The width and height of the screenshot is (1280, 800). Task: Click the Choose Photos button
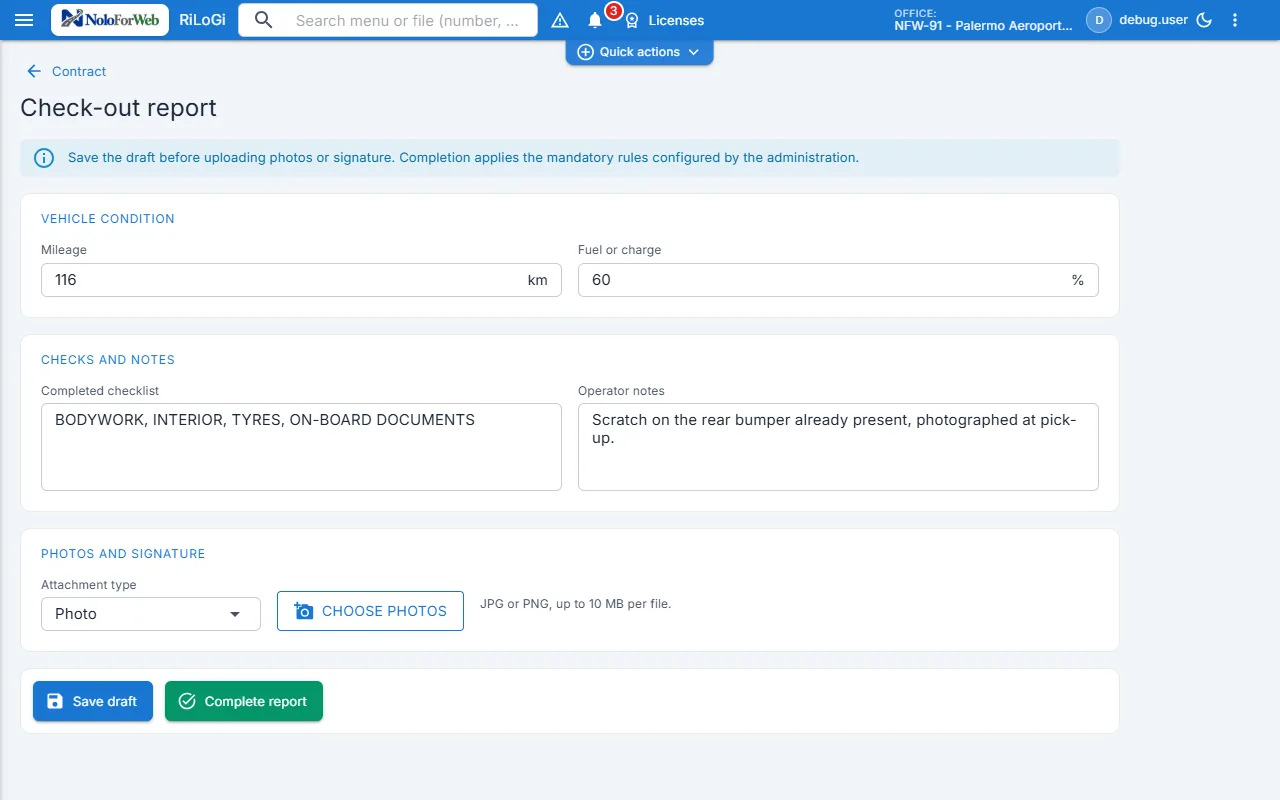(370, 611)
